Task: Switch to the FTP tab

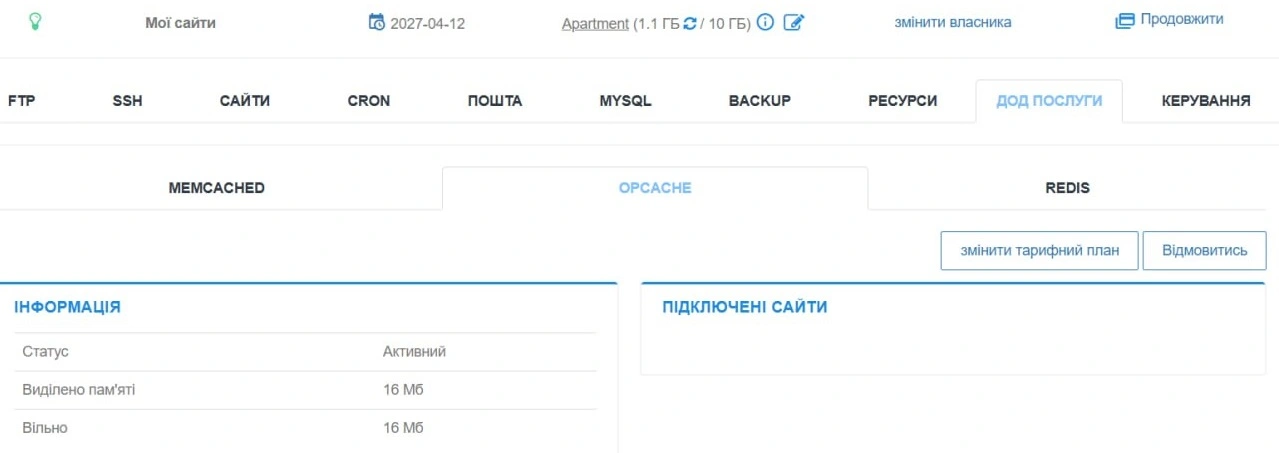Action: click(x=22, y=101)
